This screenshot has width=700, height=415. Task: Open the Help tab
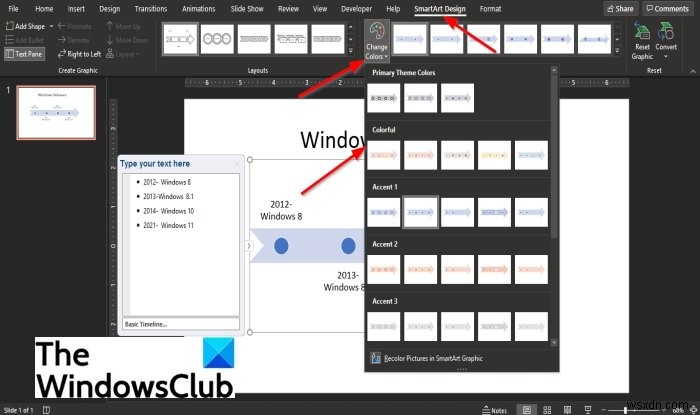pyautogui.click(x=393, y=8)
